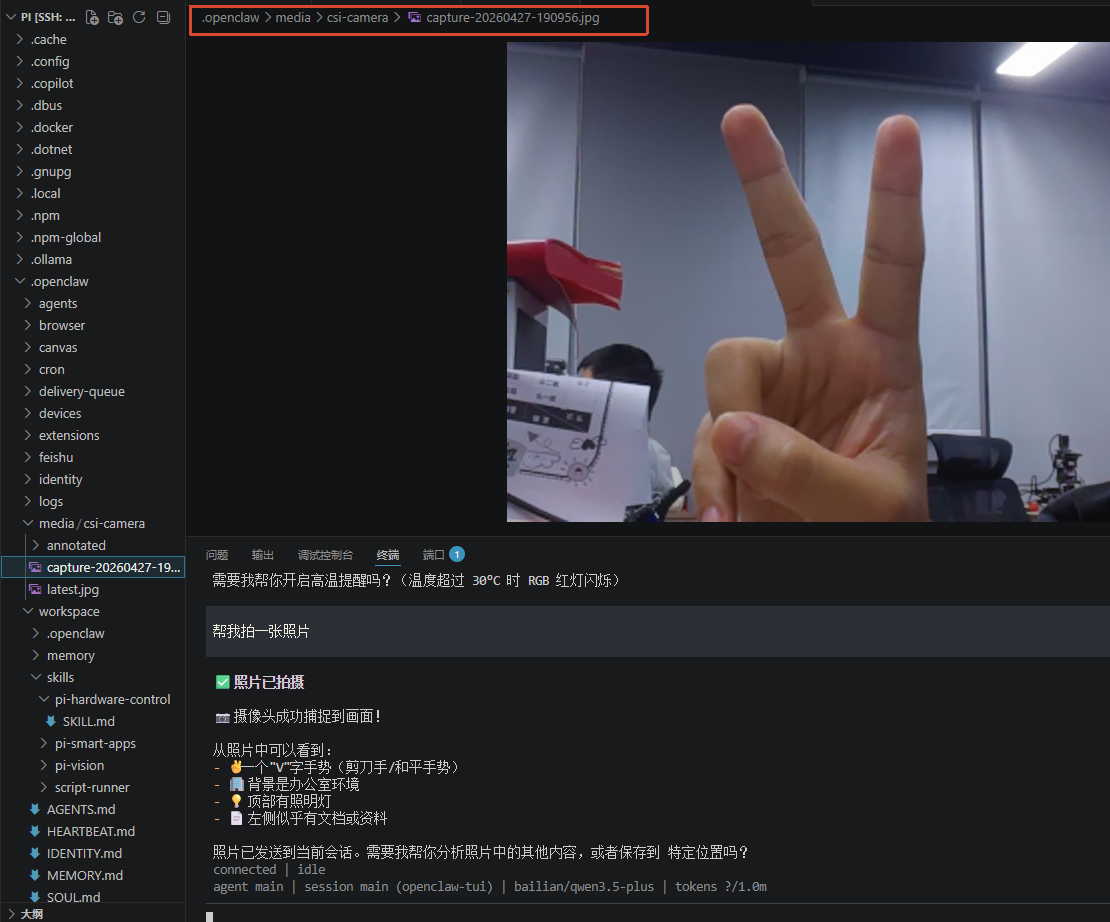Click csi-camera in the breadcrumb path
Image resolution: width=1110 pixels, height=922 pixels.
[x=357, y=18]
